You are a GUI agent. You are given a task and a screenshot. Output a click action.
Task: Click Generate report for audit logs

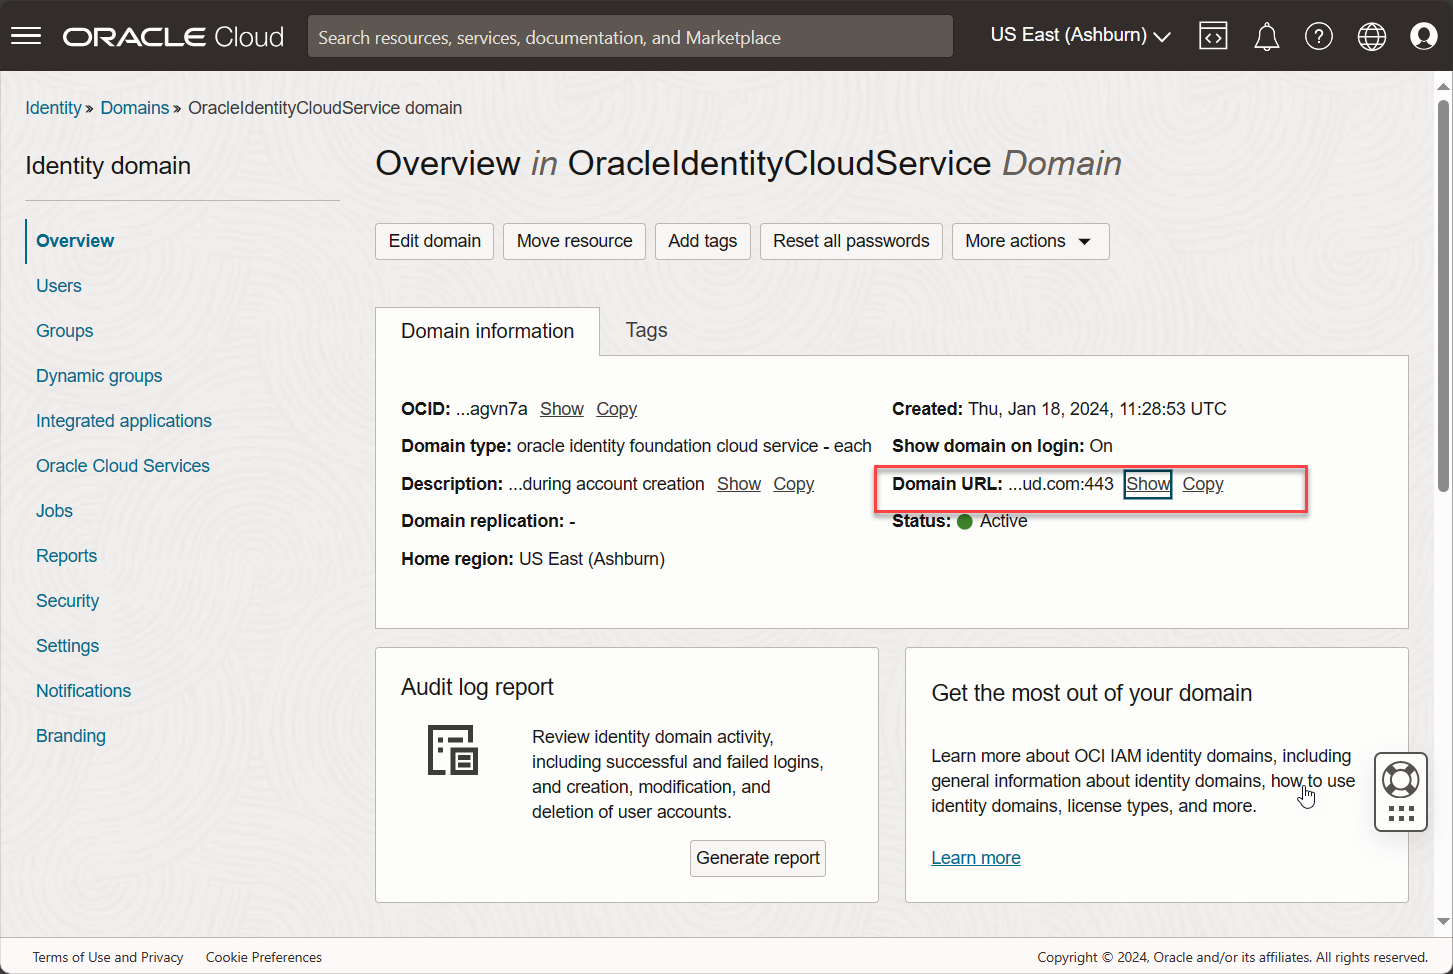[x=757, y=858]
